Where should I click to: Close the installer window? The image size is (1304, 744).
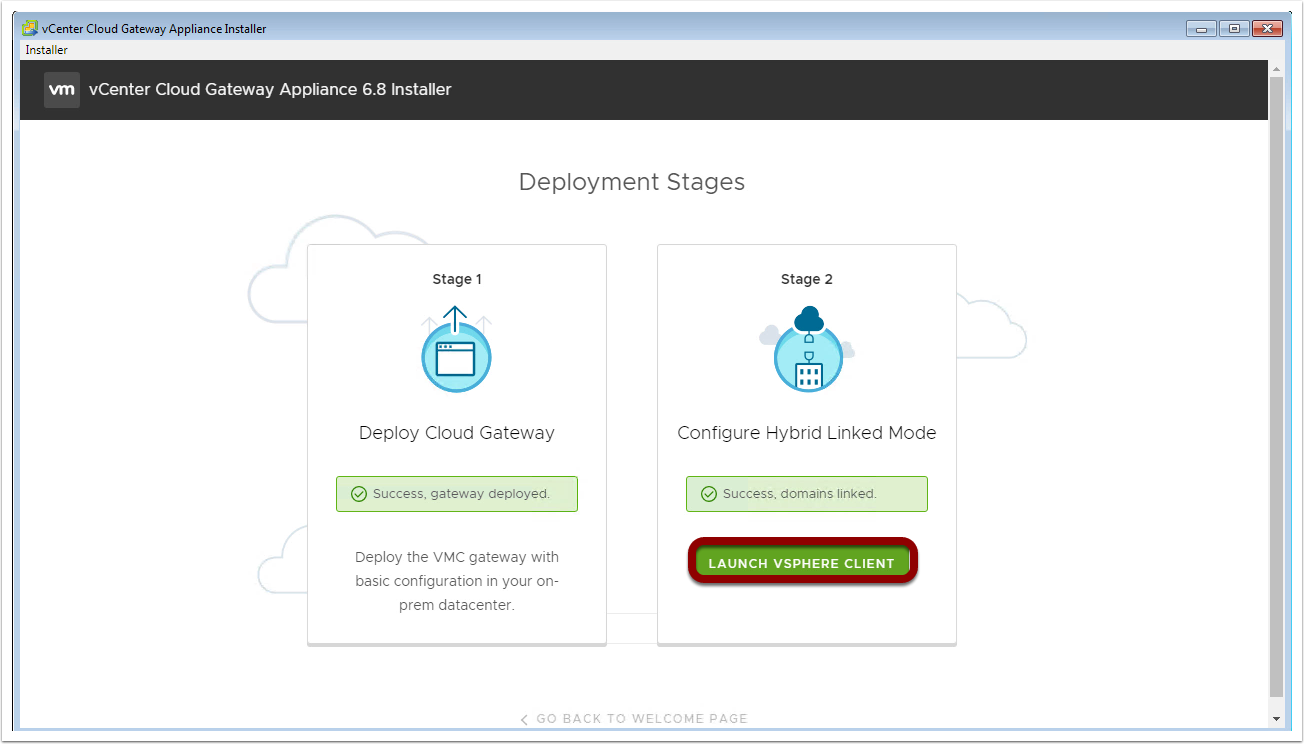click(x=1268, y=29)
